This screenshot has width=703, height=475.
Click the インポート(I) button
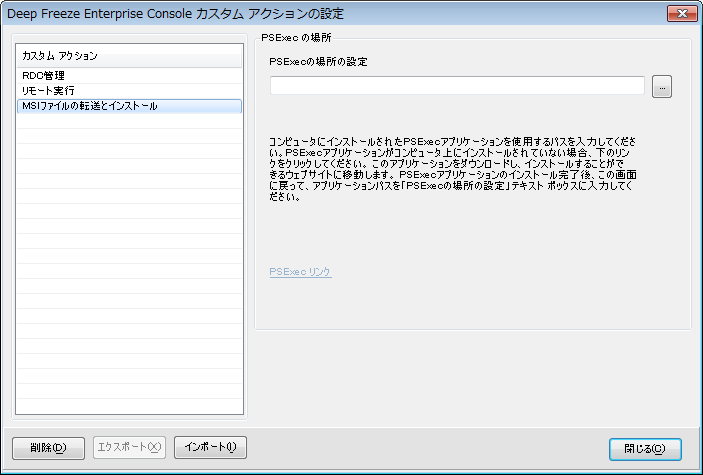(210, 447)
